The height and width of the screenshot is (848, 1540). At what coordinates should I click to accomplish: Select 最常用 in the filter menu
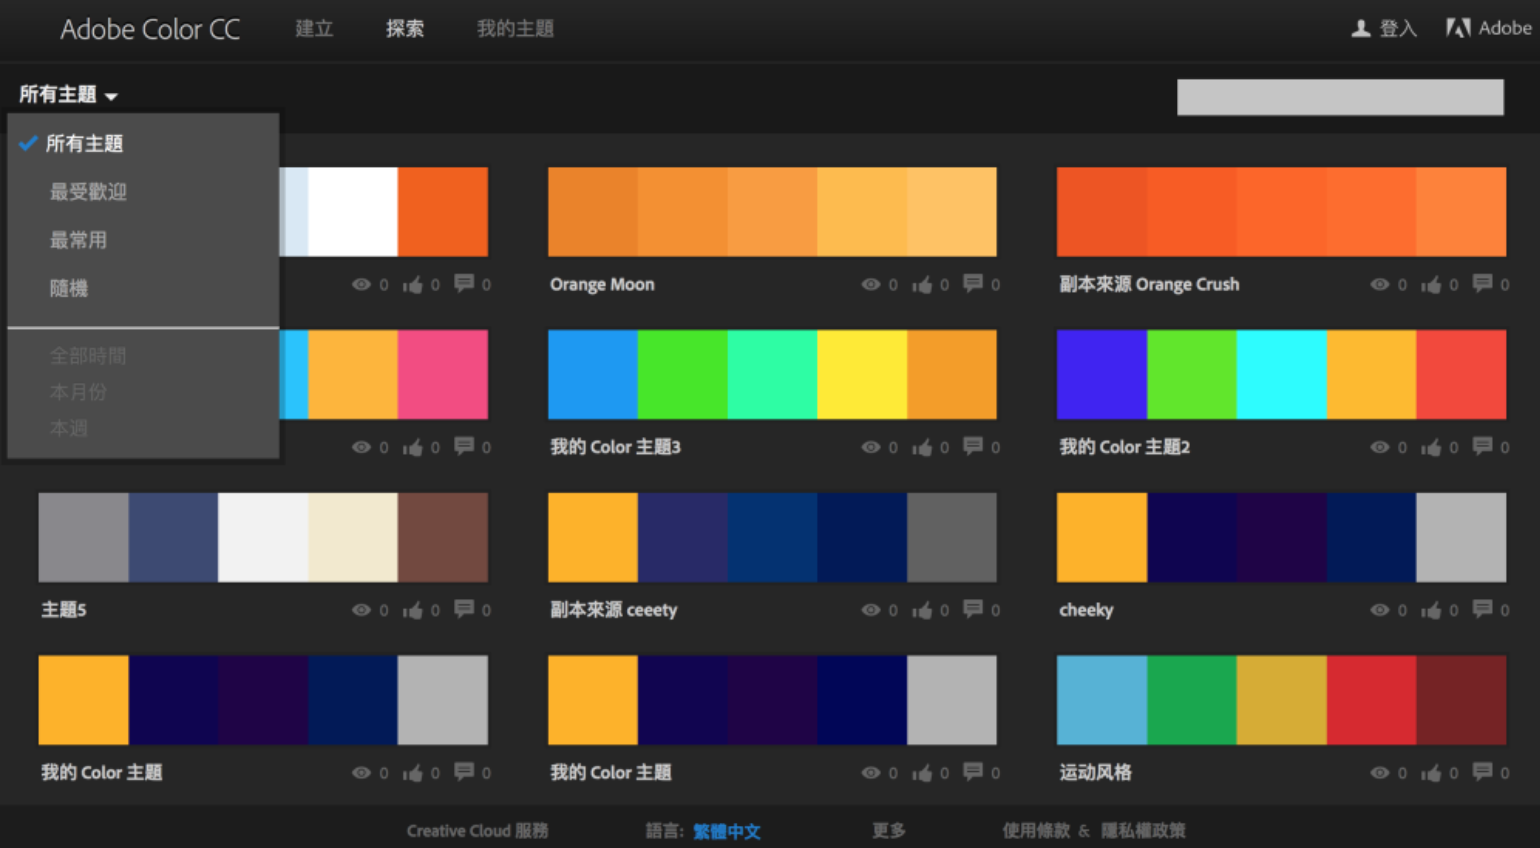[x=78, y=240]
